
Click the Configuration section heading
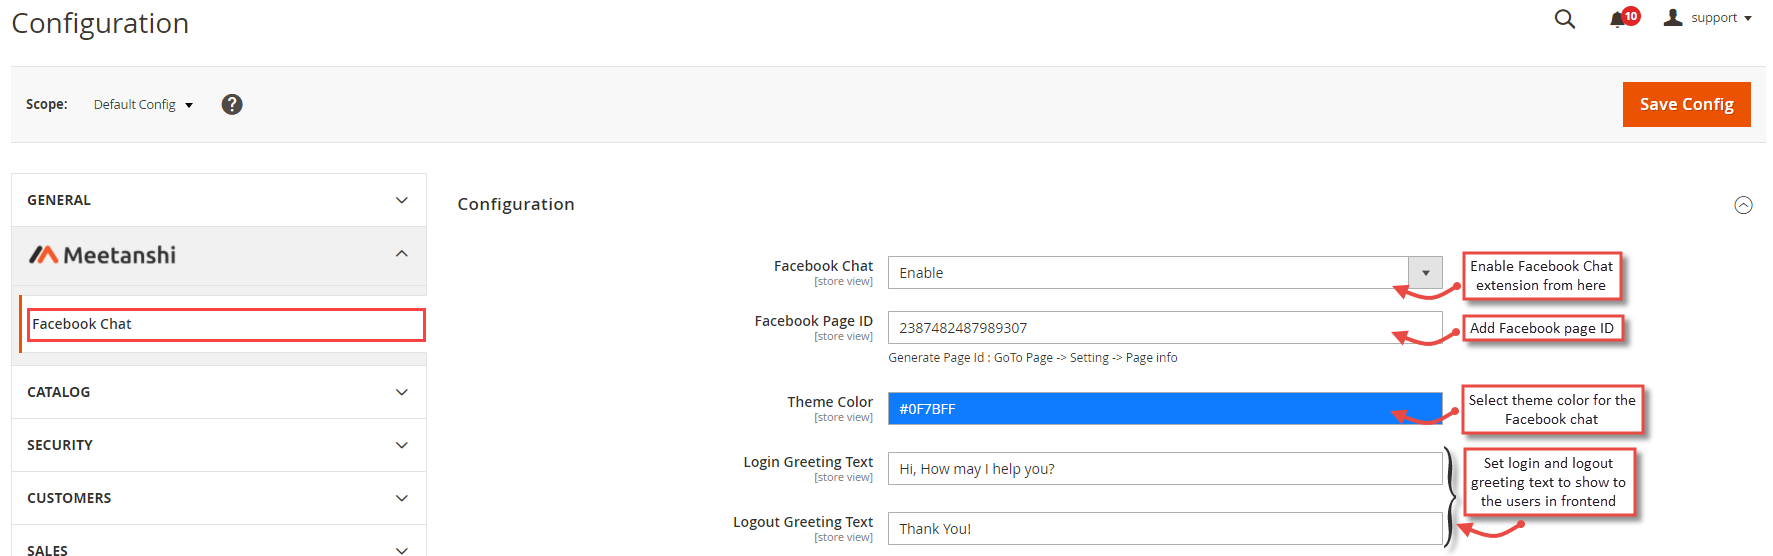tap(516, 204)
